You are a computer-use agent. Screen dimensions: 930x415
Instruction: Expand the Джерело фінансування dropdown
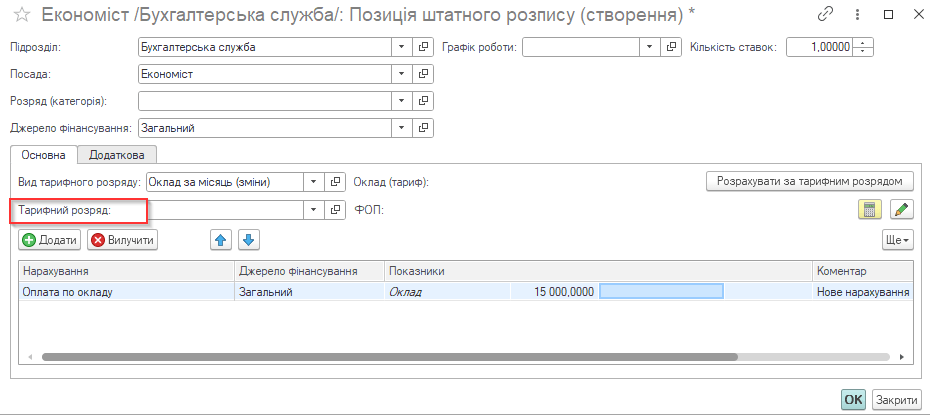click(401, 127)
